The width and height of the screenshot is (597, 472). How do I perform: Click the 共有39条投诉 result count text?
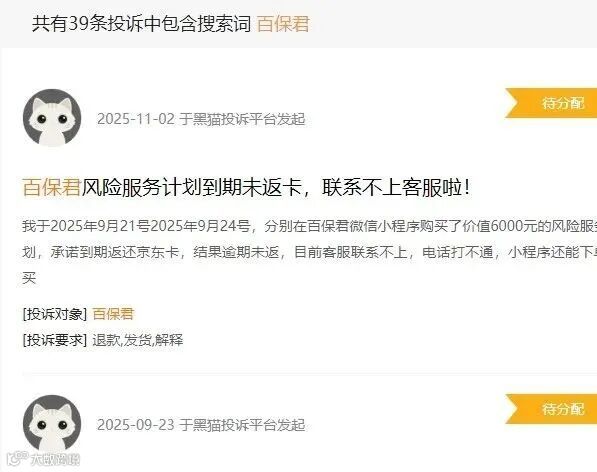click(x=88, y=24)
